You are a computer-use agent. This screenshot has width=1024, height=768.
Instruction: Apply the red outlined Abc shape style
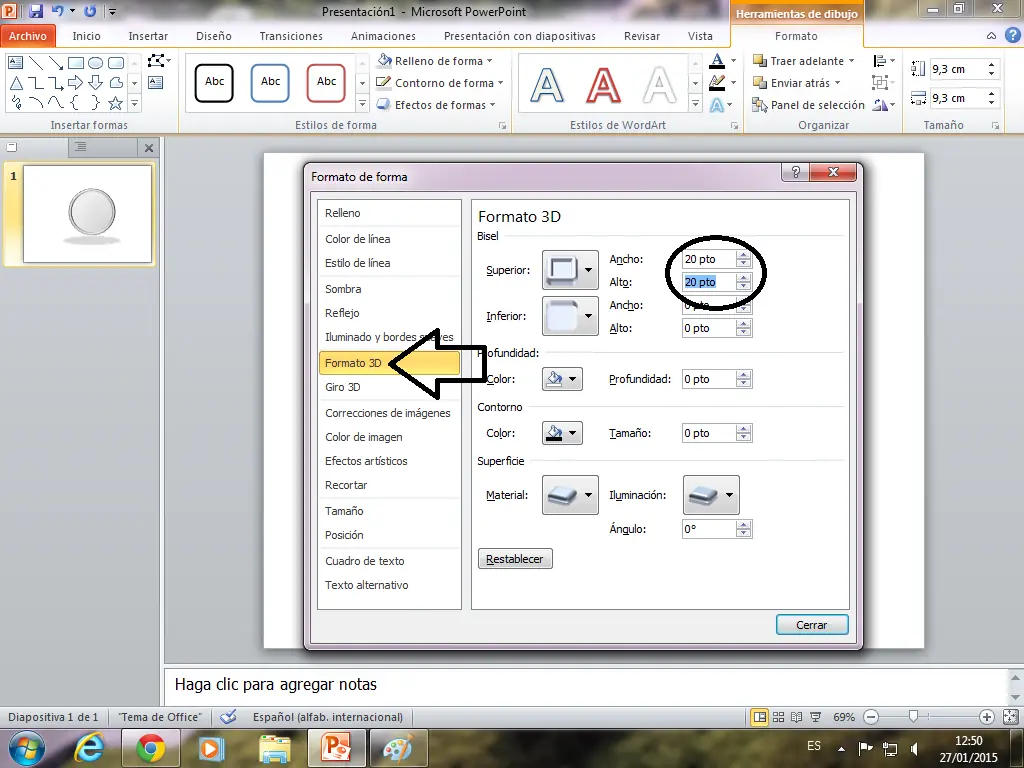click(x=327, y=83)
